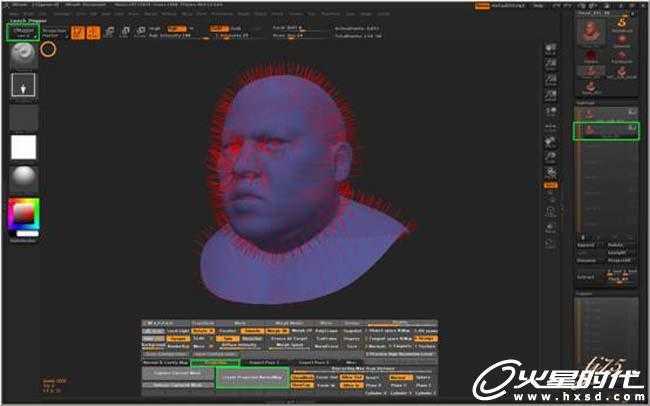
Task: Toggle Object space N.Map display
Action: click(x=389, y=331)
